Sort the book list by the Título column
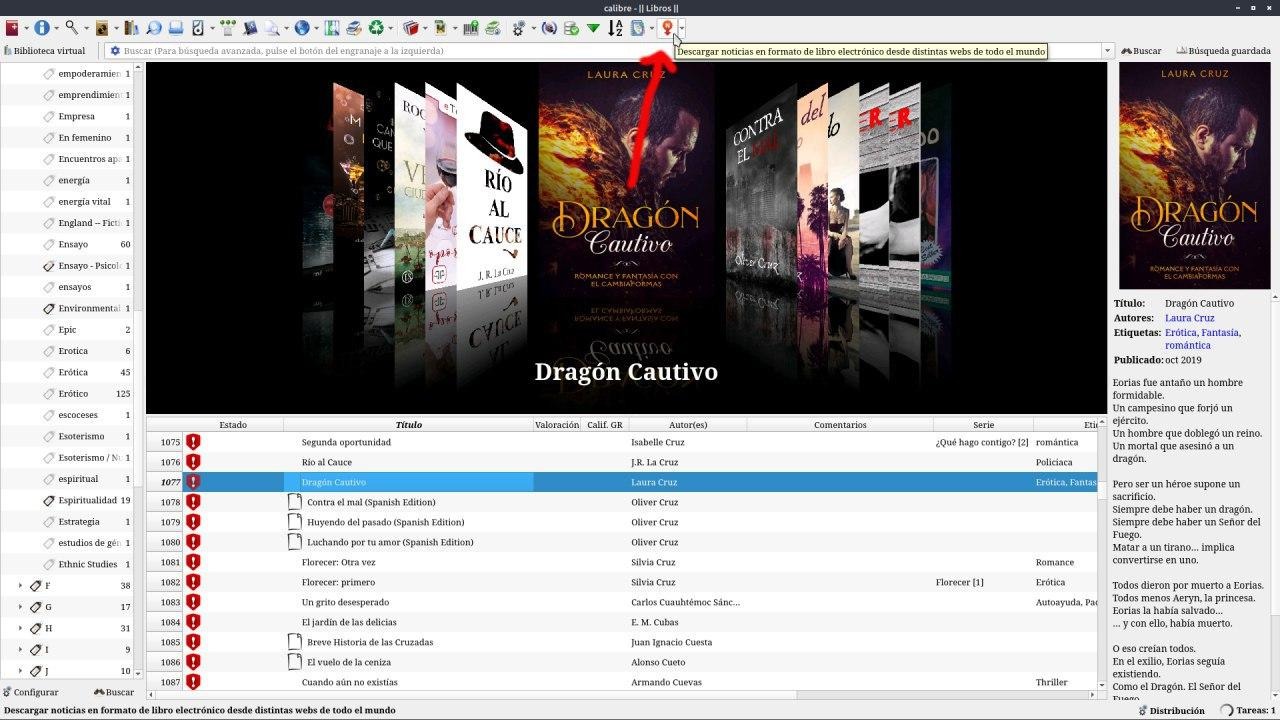The image size is (1280, 720). [x=408, y=425]
